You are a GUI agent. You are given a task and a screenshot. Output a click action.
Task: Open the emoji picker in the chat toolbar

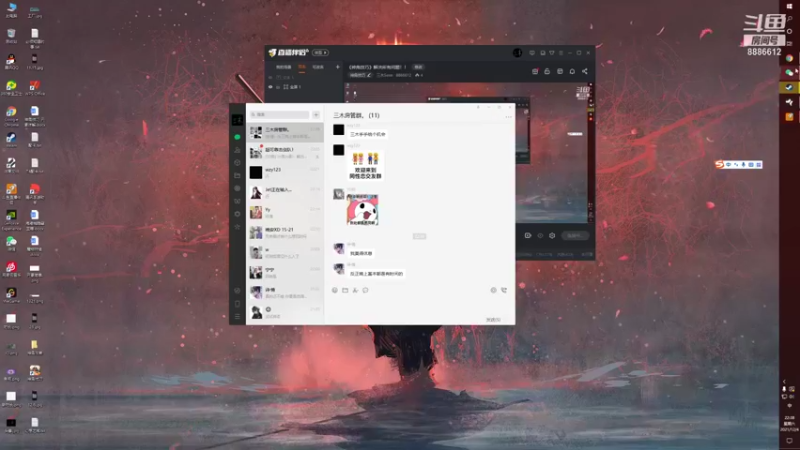click(x=335, y=290)
